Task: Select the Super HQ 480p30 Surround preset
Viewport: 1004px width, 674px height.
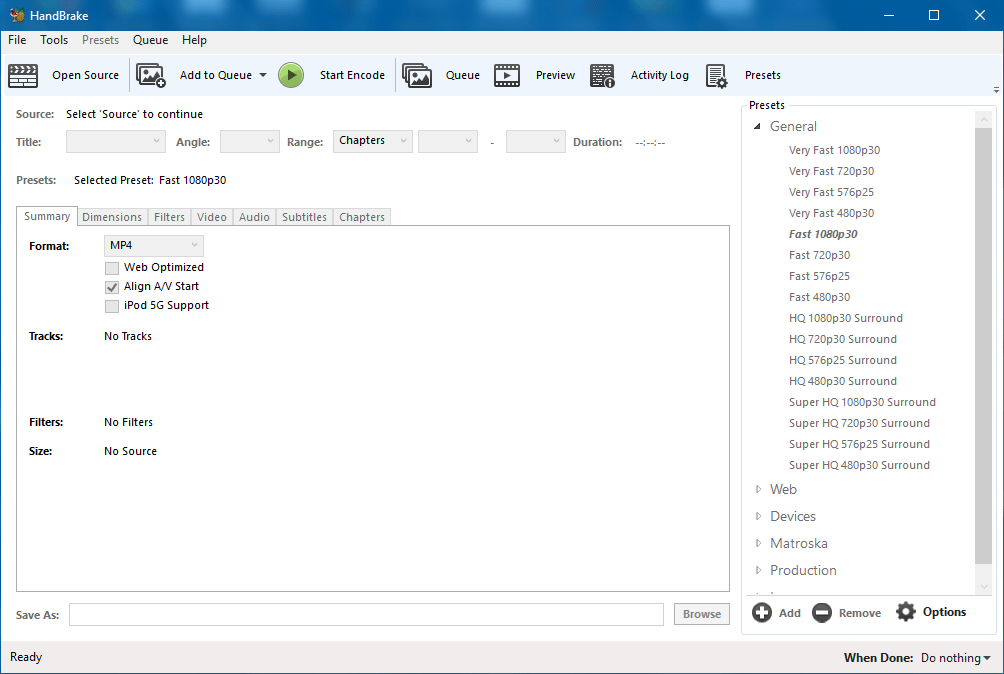Action: pos(859,465)
